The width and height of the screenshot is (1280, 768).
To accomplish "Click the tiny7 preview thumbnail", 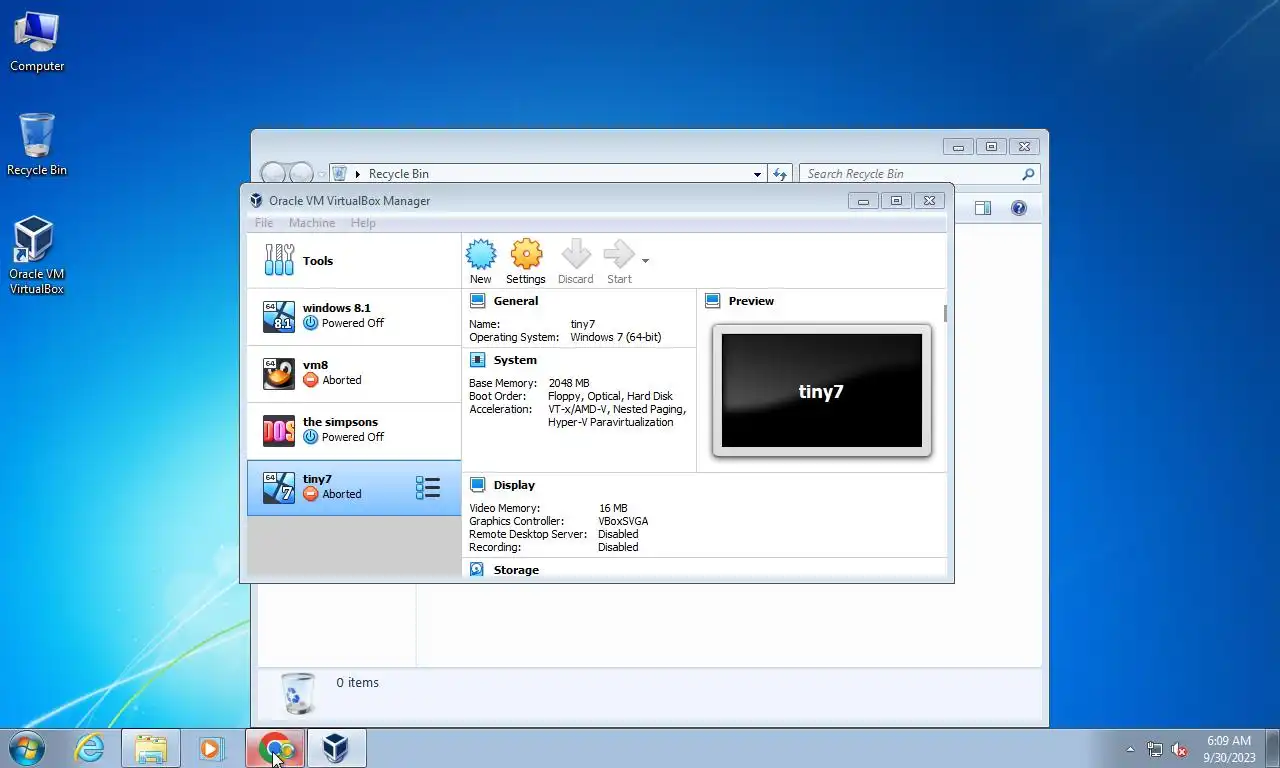I will coord(822,391).
